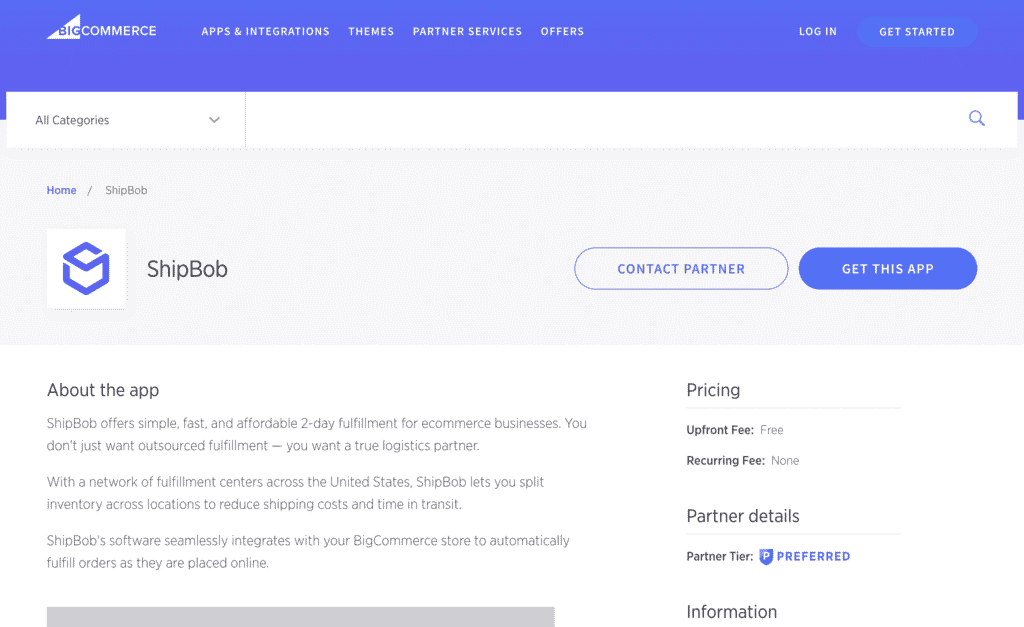
Task: Click the Get This App button
Action: (x=887, y=269)
